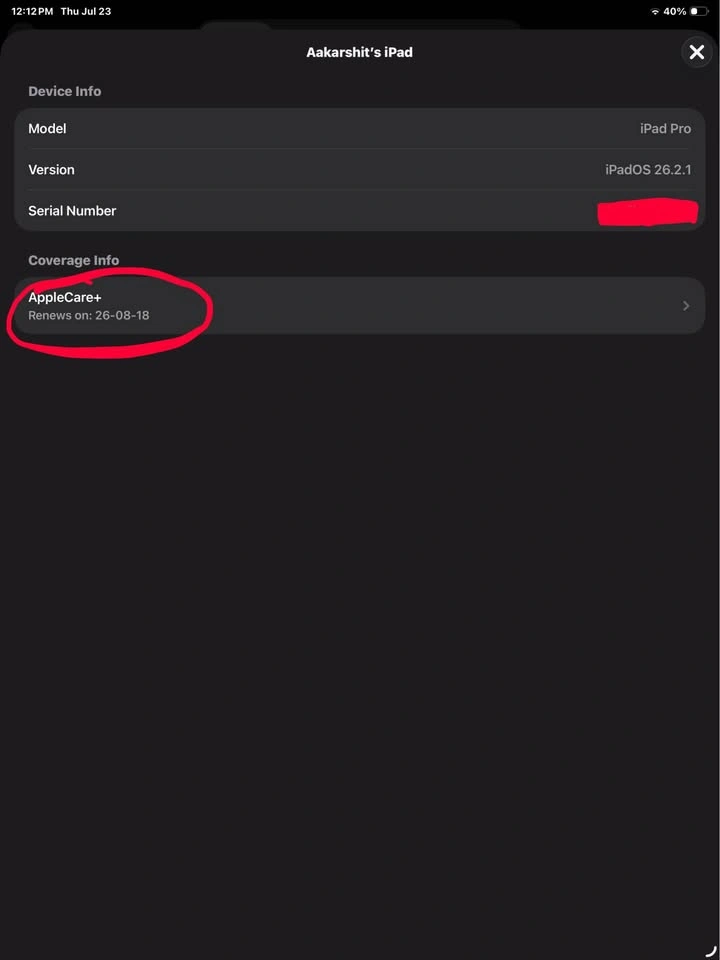The height and width of the screenshot is (960, 720).
Task: Select the Serial Number row label
Action: click(x=72, y=211)
